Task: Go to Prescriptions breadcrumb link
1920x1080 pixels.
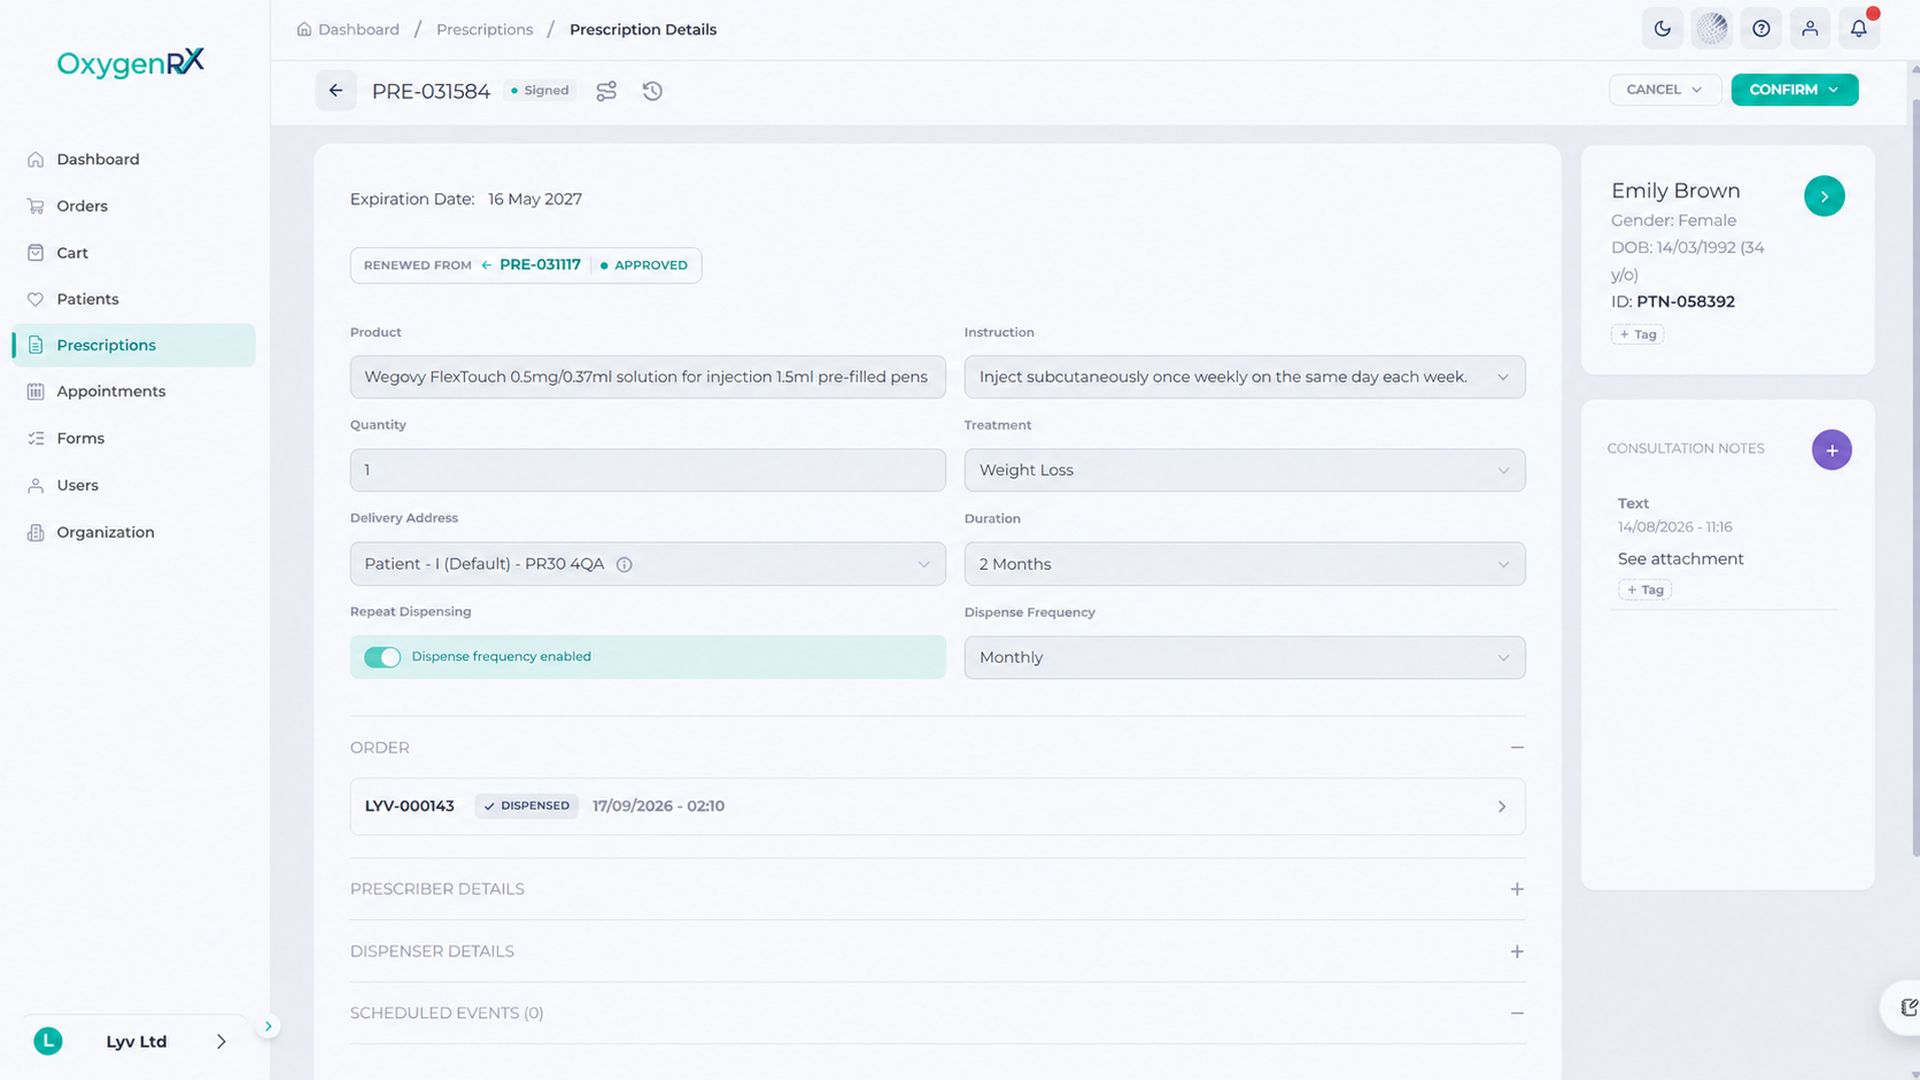Action: pyautogui.click(x=484, y=29)
